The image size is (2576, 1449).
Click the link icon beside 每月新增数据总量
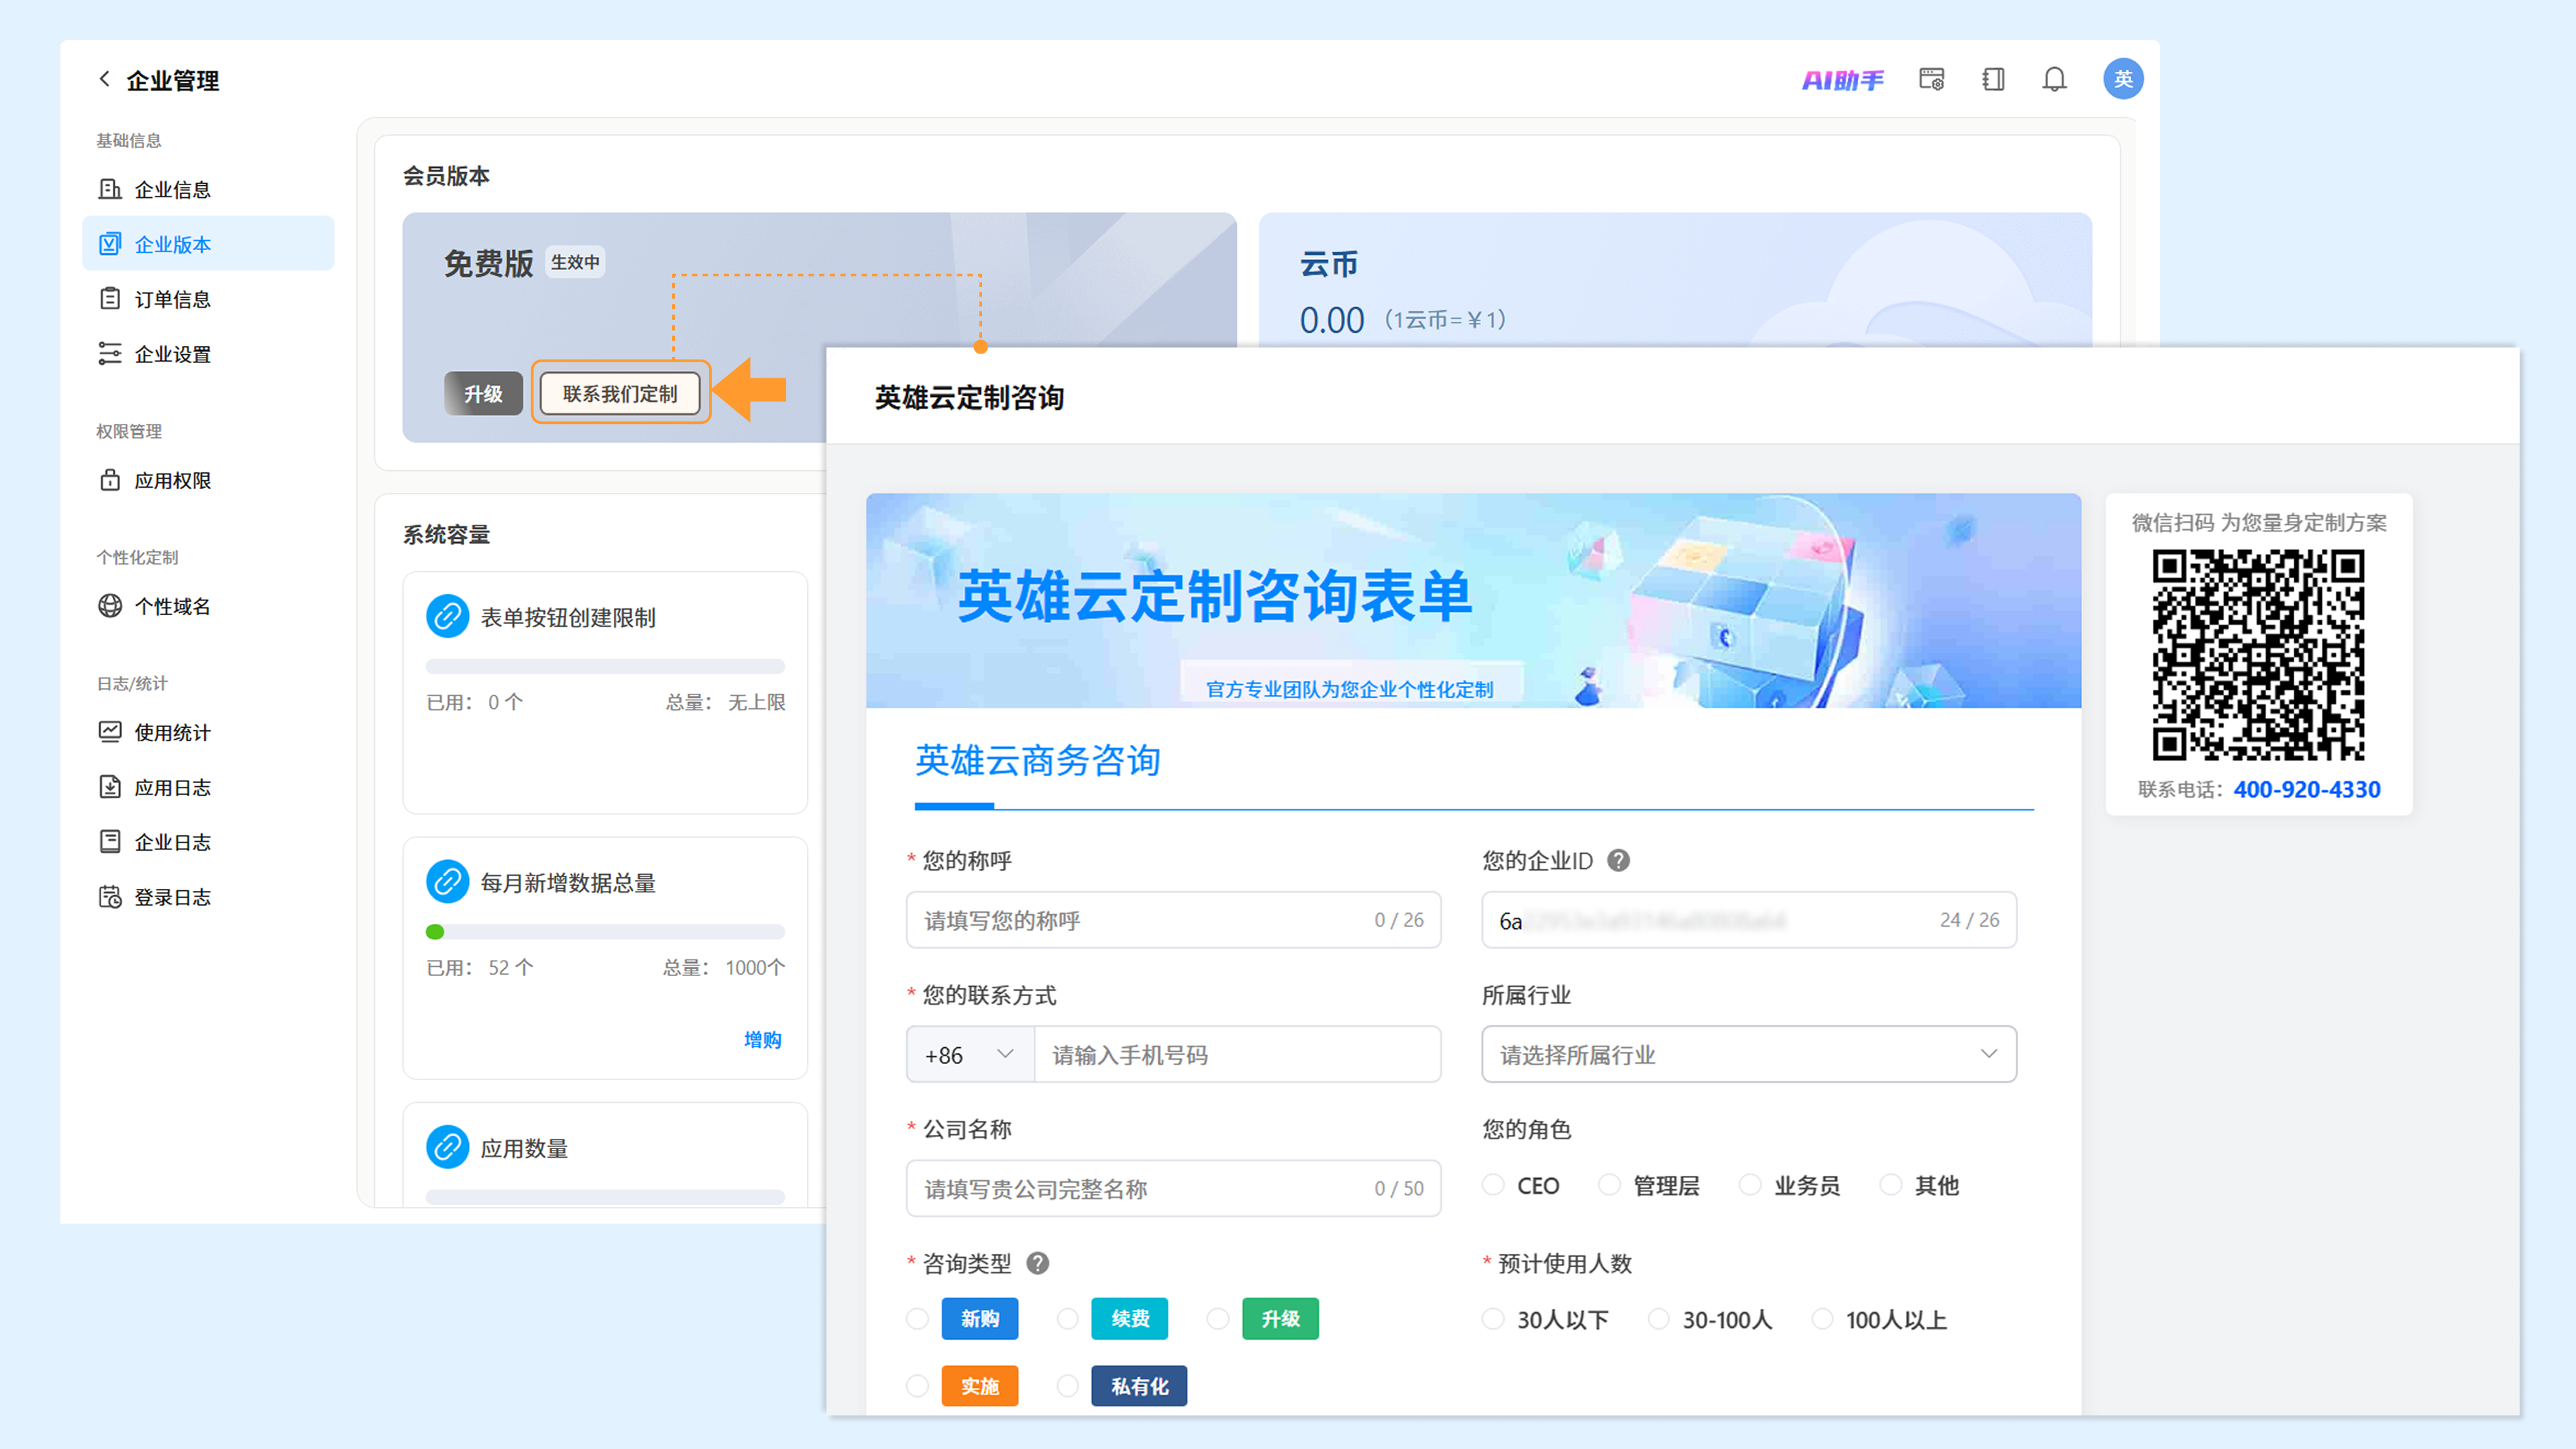click(x=447, y=882)
